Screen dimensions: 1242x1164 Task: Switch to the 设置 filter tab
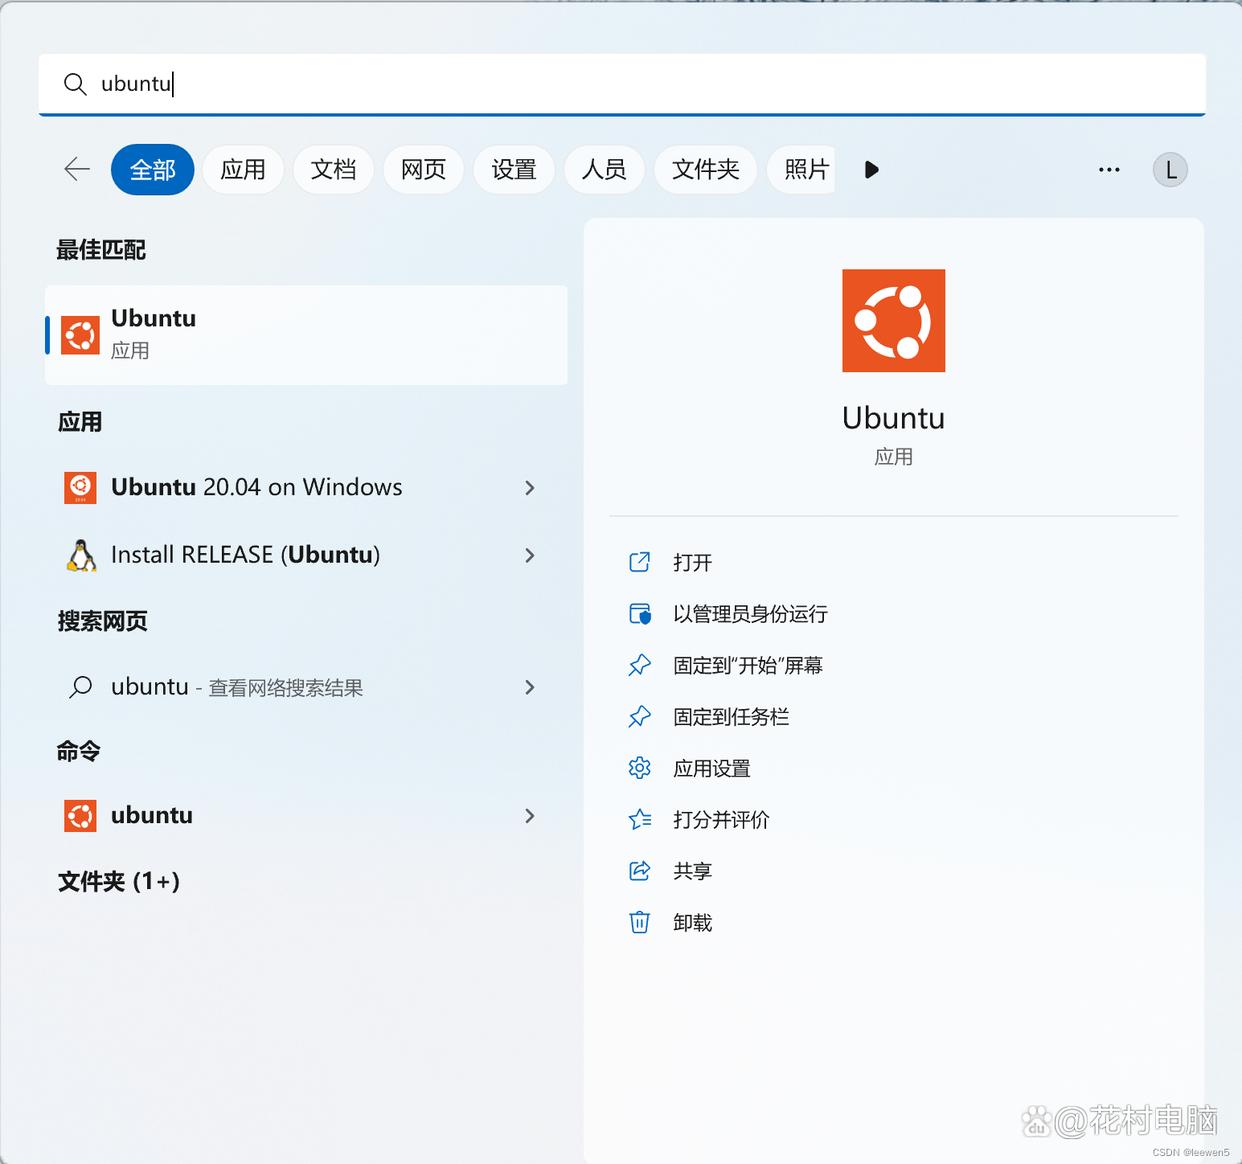[x=513, y=169]
